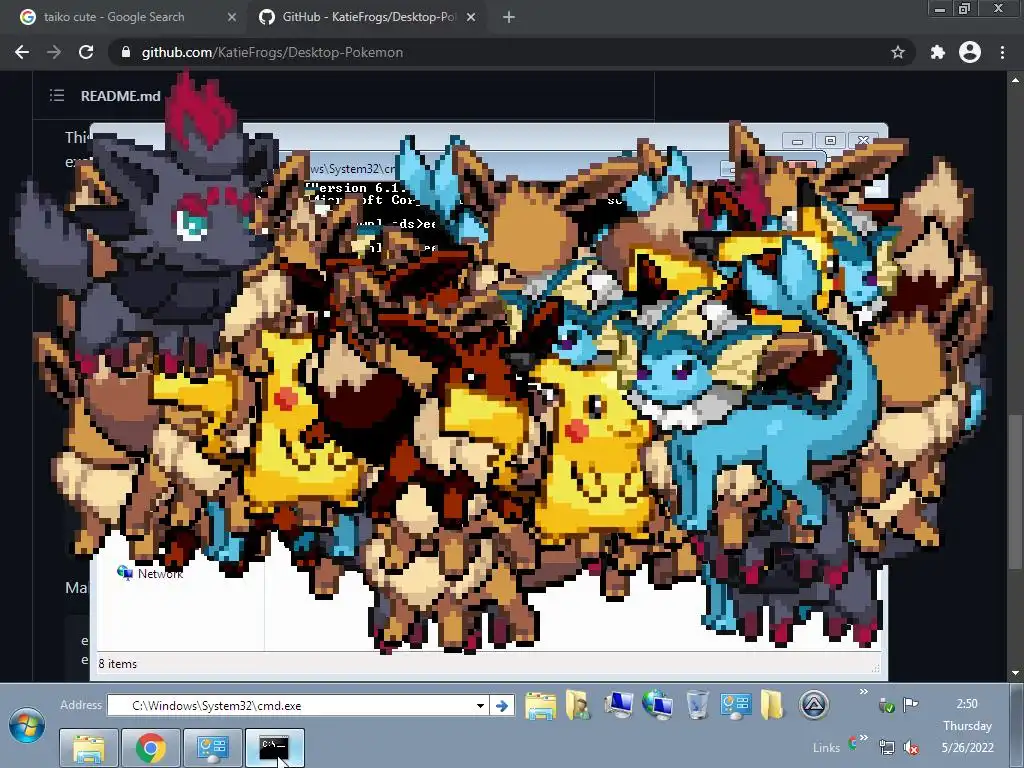The image size is (1024, 768).
Task: Open the user folder icon in the taskbar toolbar
Action: [x=578, y=705]
